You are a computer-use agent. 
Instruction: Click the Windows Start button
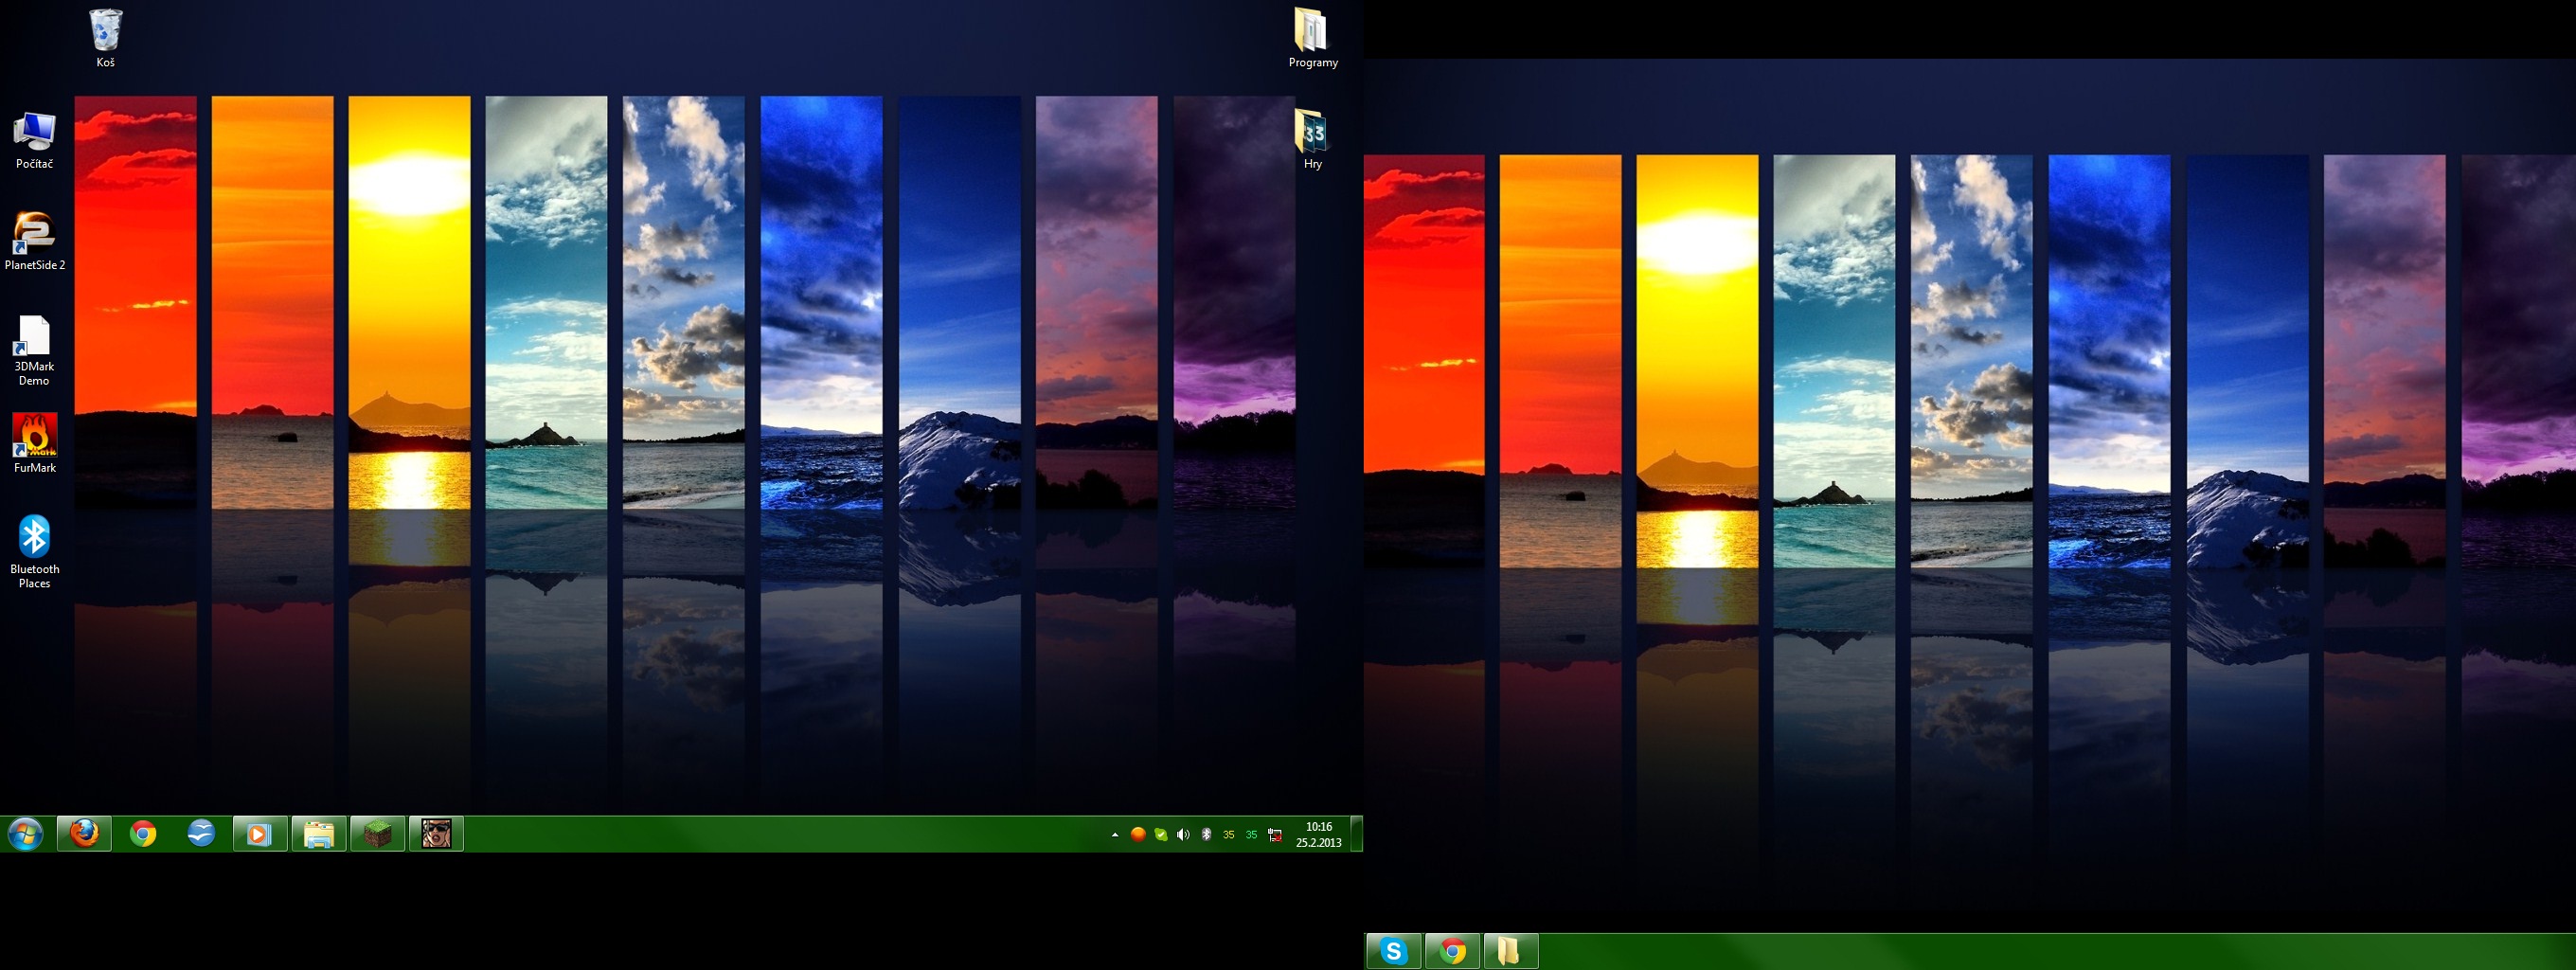coord(26,834)
